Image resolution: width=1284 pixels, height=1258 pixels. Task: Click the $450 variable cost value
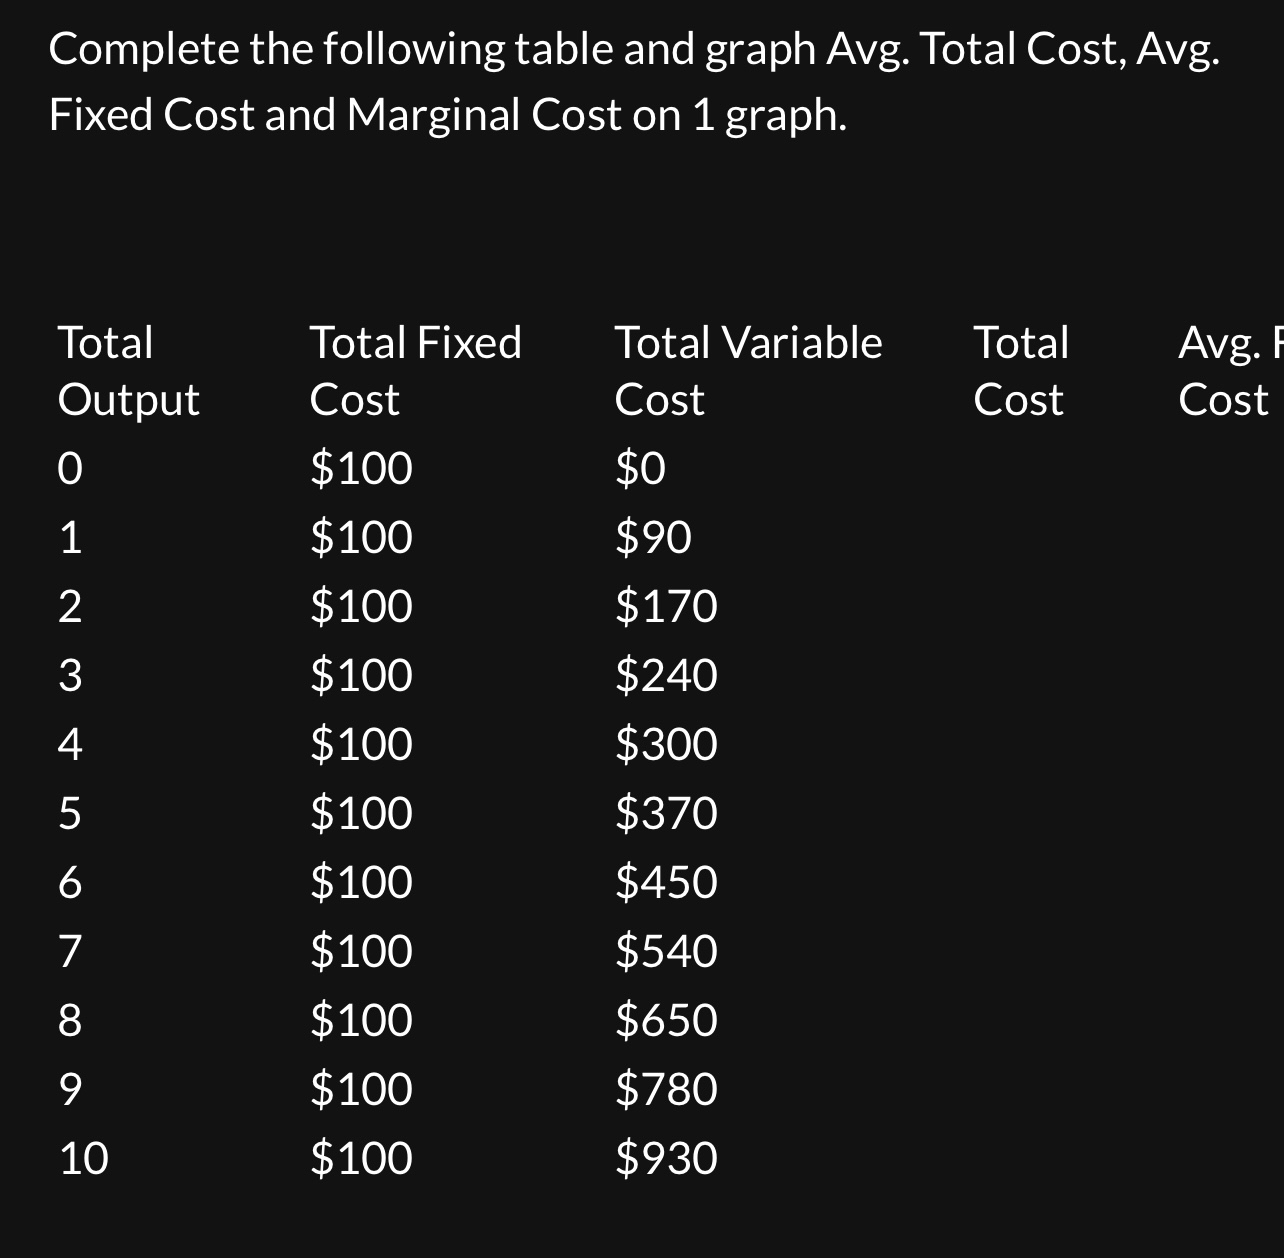click(x=666, y=882)
